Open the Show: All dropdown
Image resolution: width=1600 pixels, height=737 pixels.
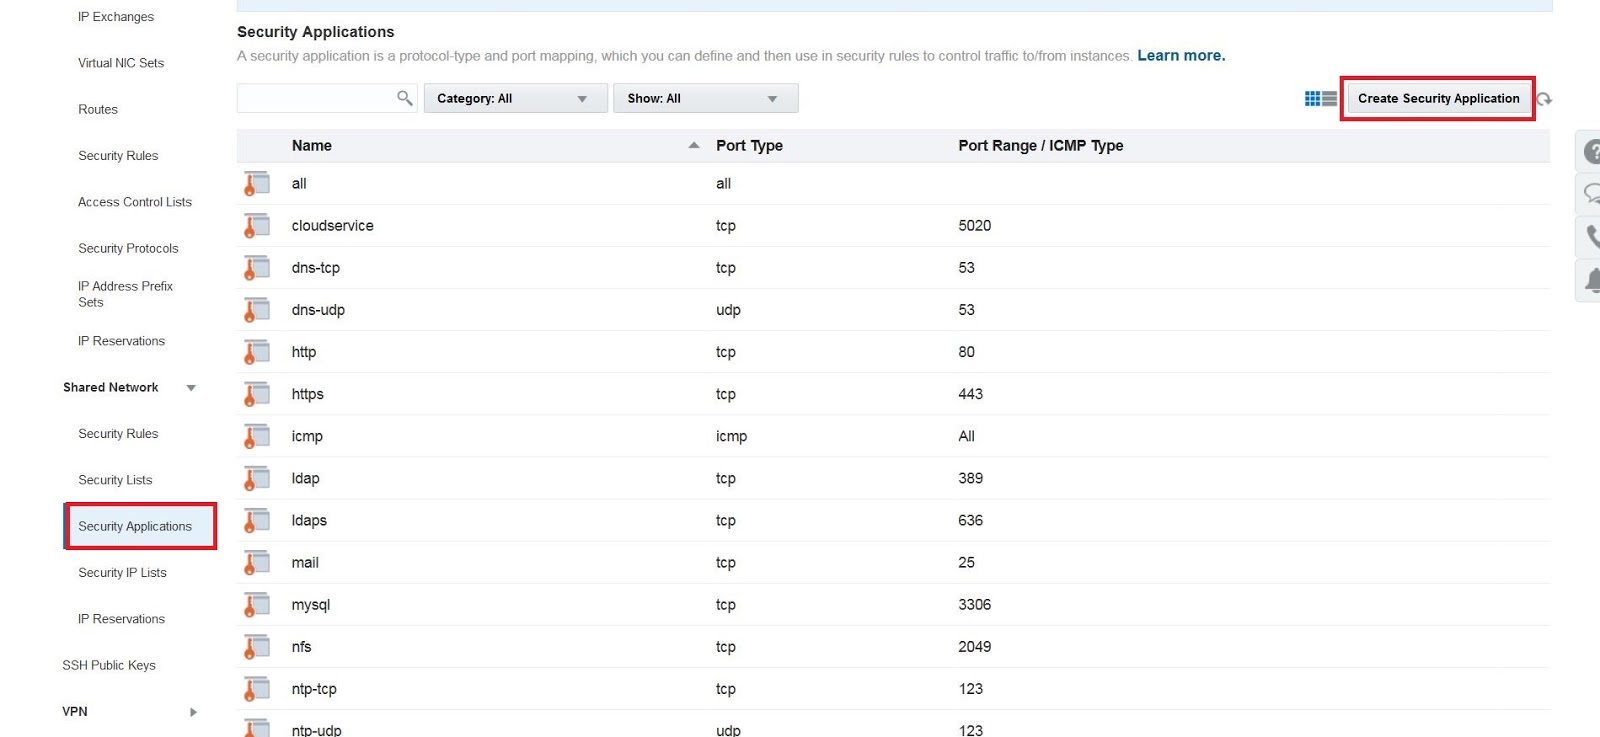click(x=705, y=98)
